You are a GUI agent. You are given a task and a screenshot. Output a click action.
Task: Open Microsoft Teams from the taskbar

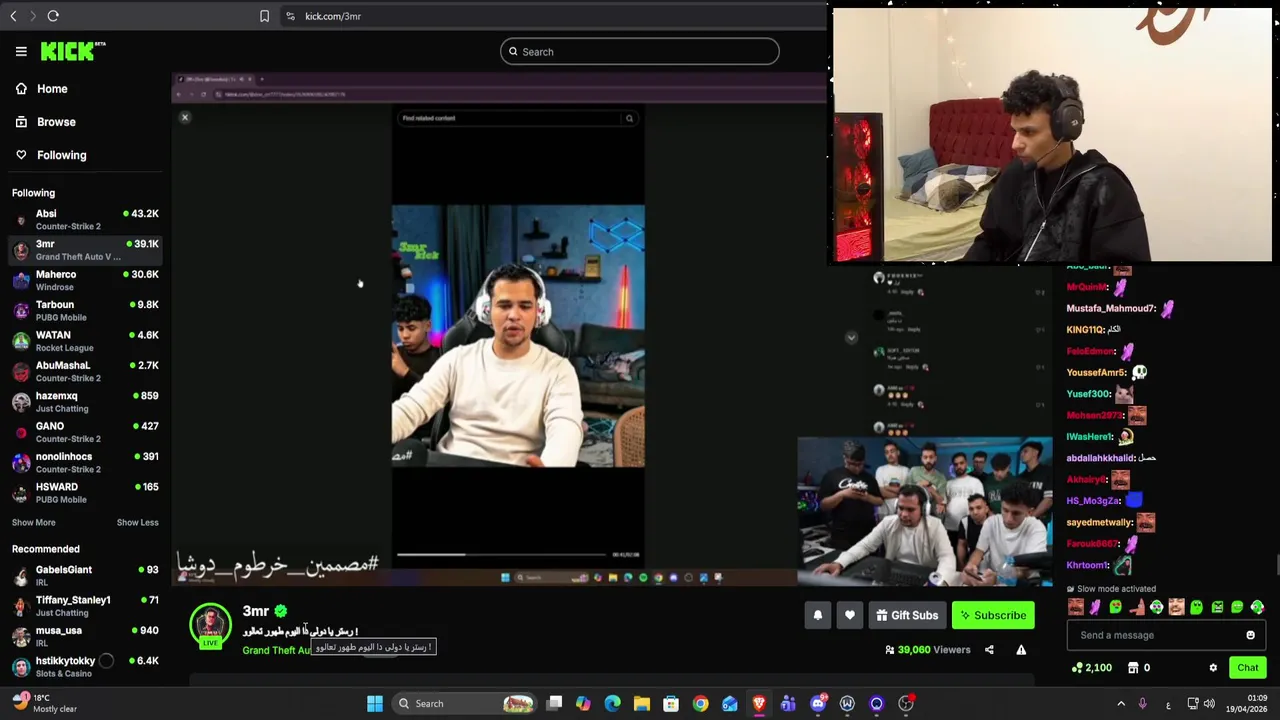(x=788, y=704)
